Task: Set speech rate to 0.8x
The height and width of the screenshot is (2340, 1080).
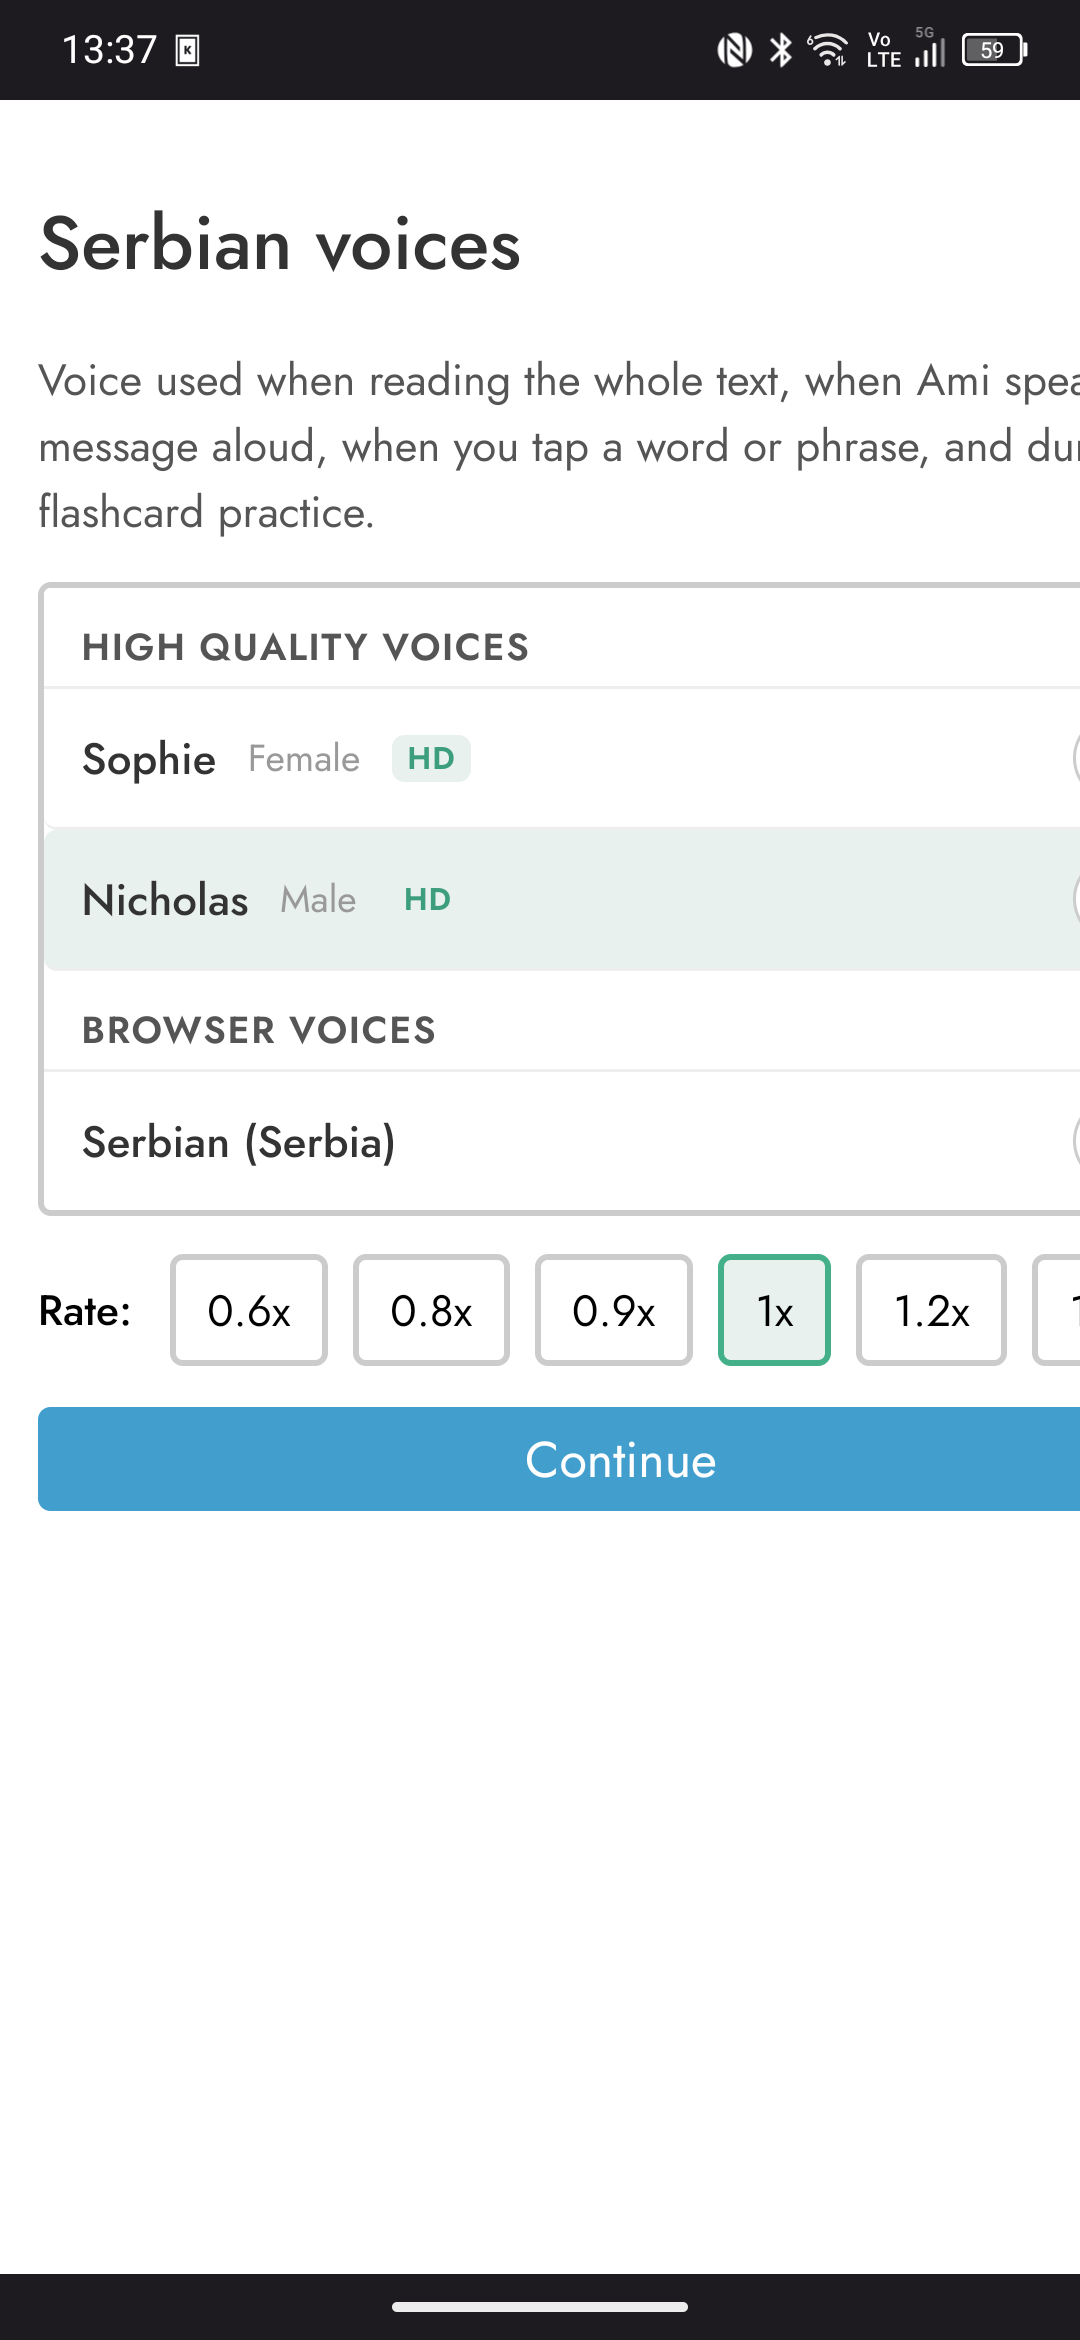Action: pos(431,1310)
